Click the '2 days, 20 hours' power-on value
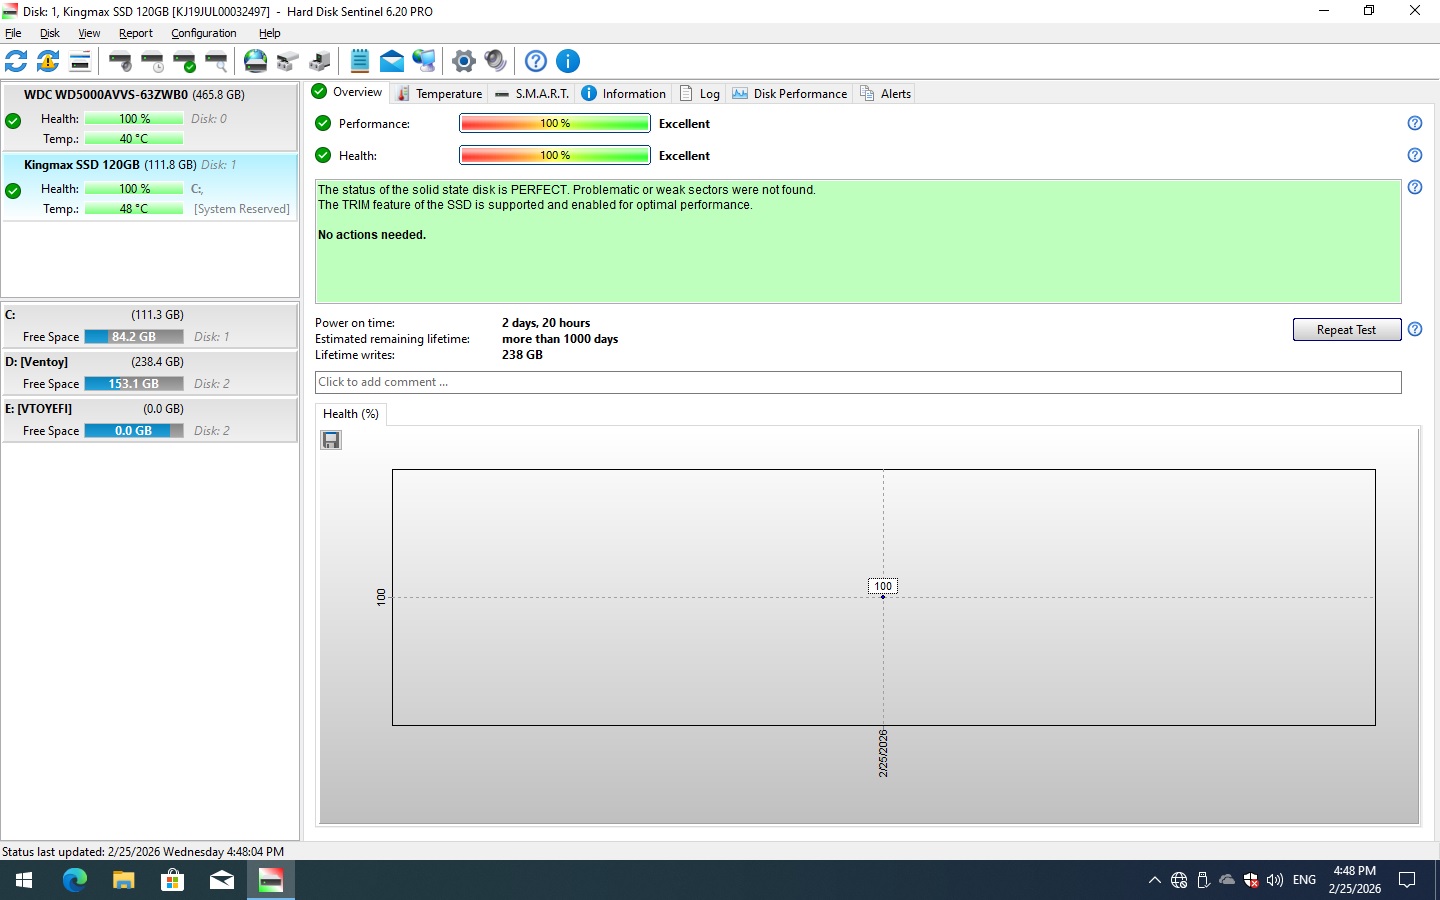The height and width of the screenshot is (900, 1440). click(x=546, y=323)
